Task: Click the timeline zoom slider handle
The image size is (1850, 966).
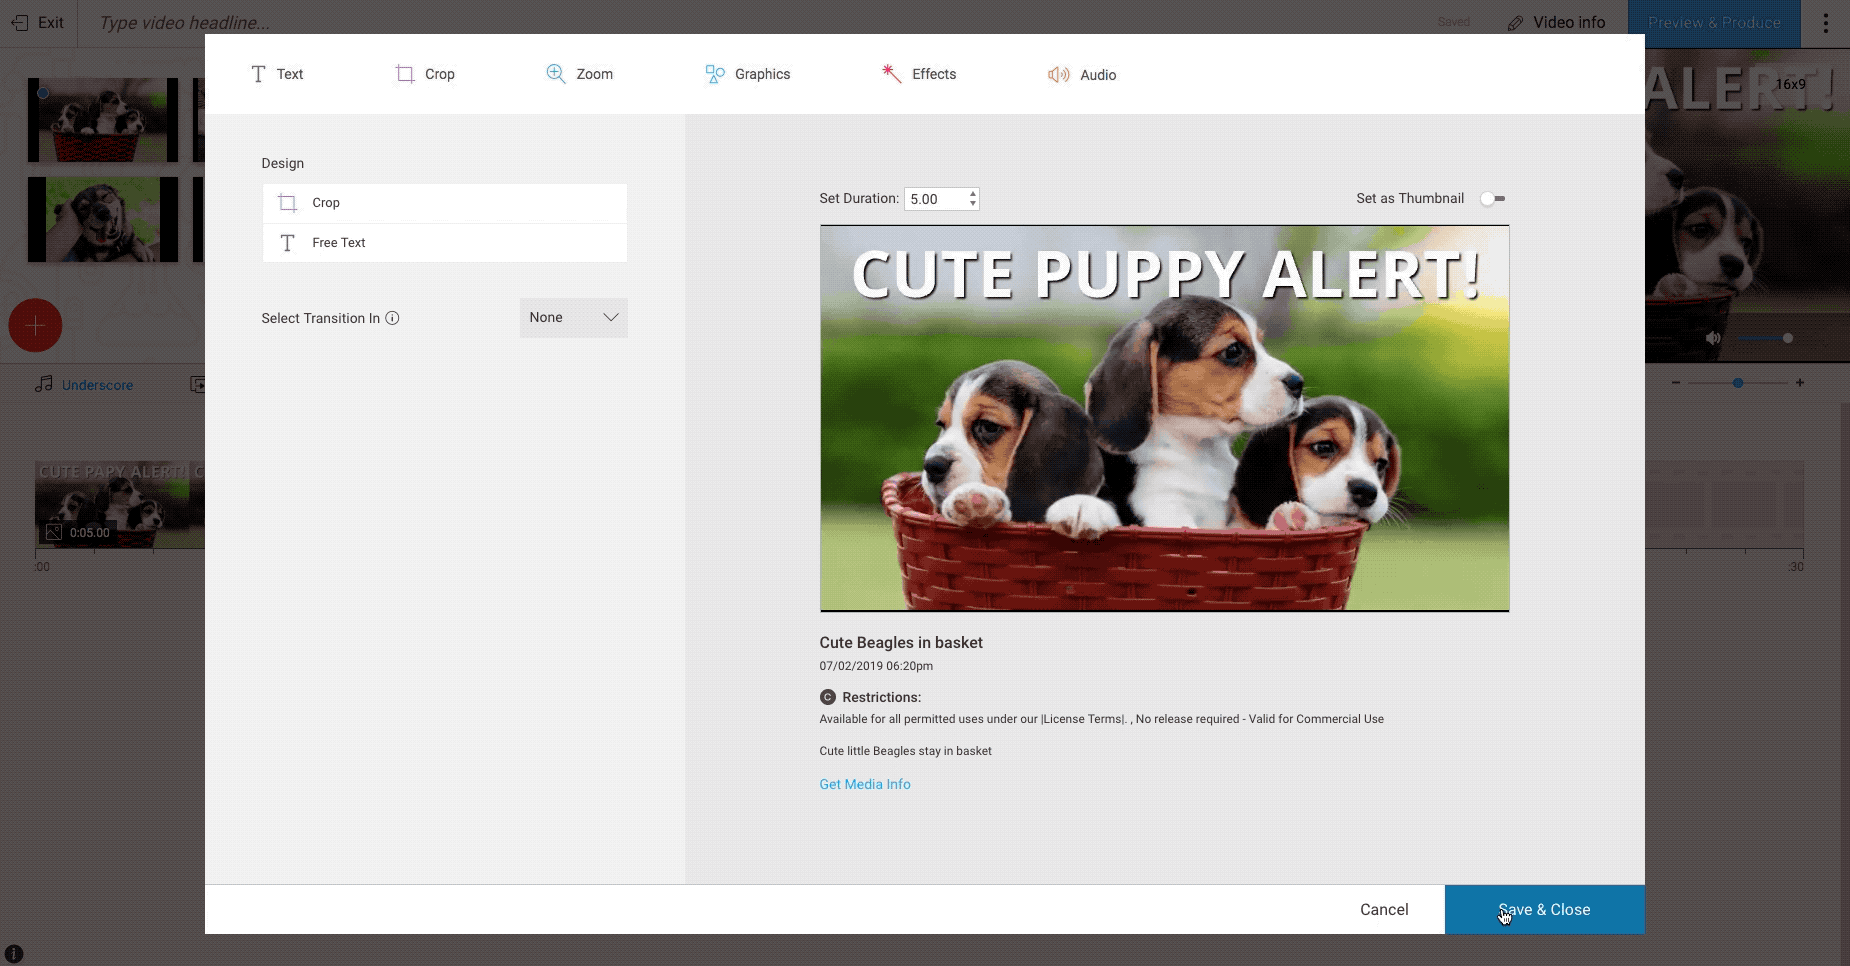Action: [1738, 383]
